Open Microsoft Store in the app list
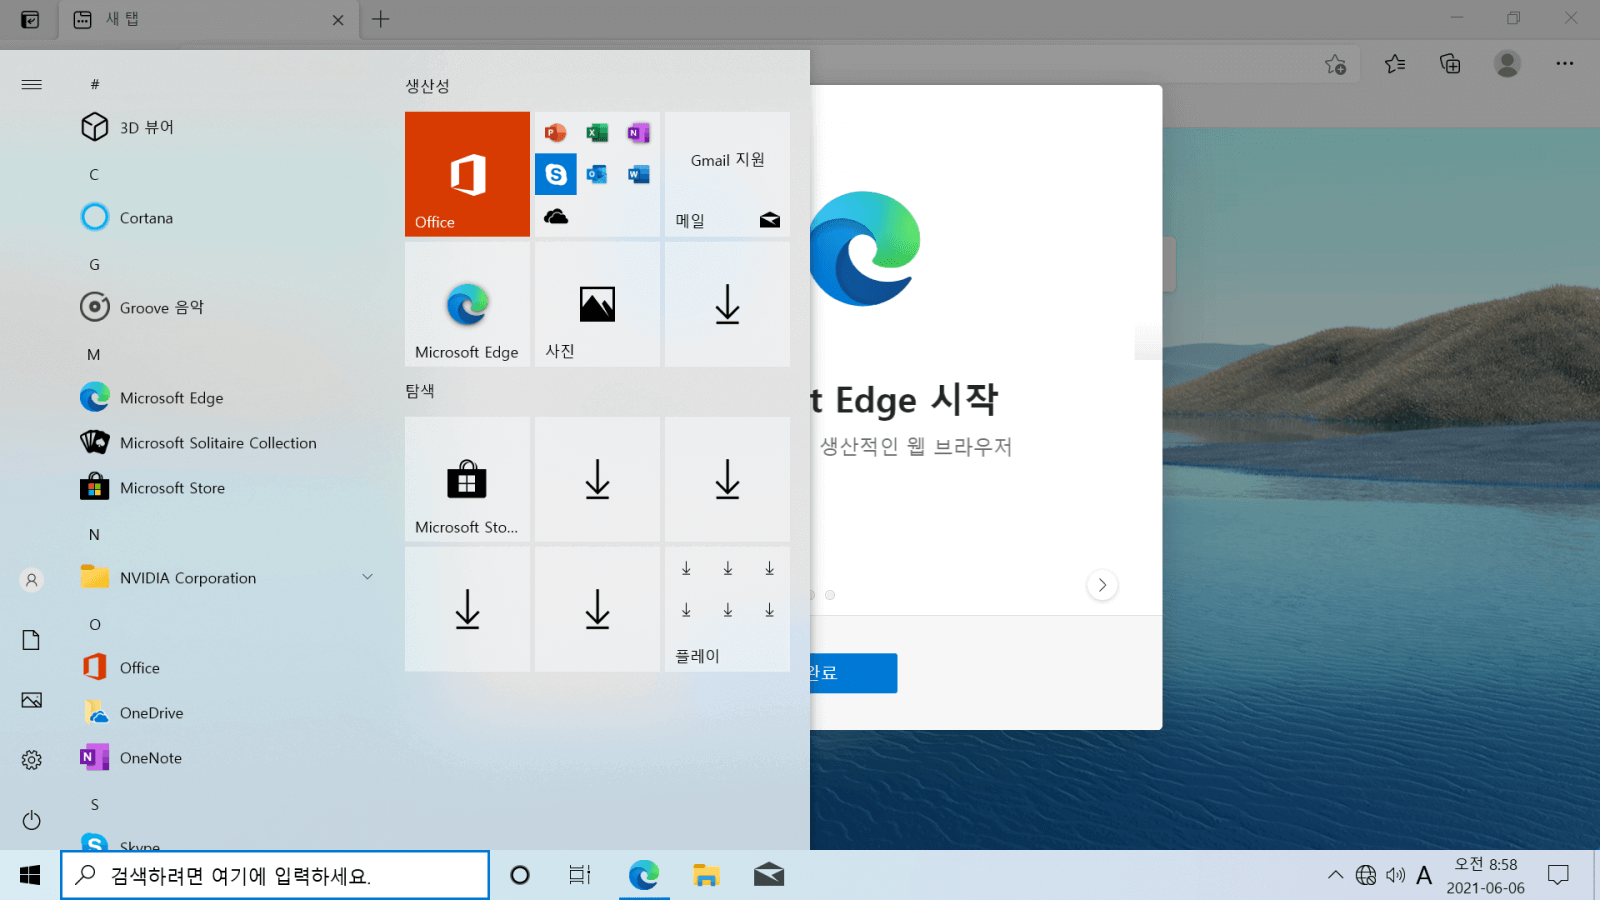1600x900 pixels. tap(230, 487)
